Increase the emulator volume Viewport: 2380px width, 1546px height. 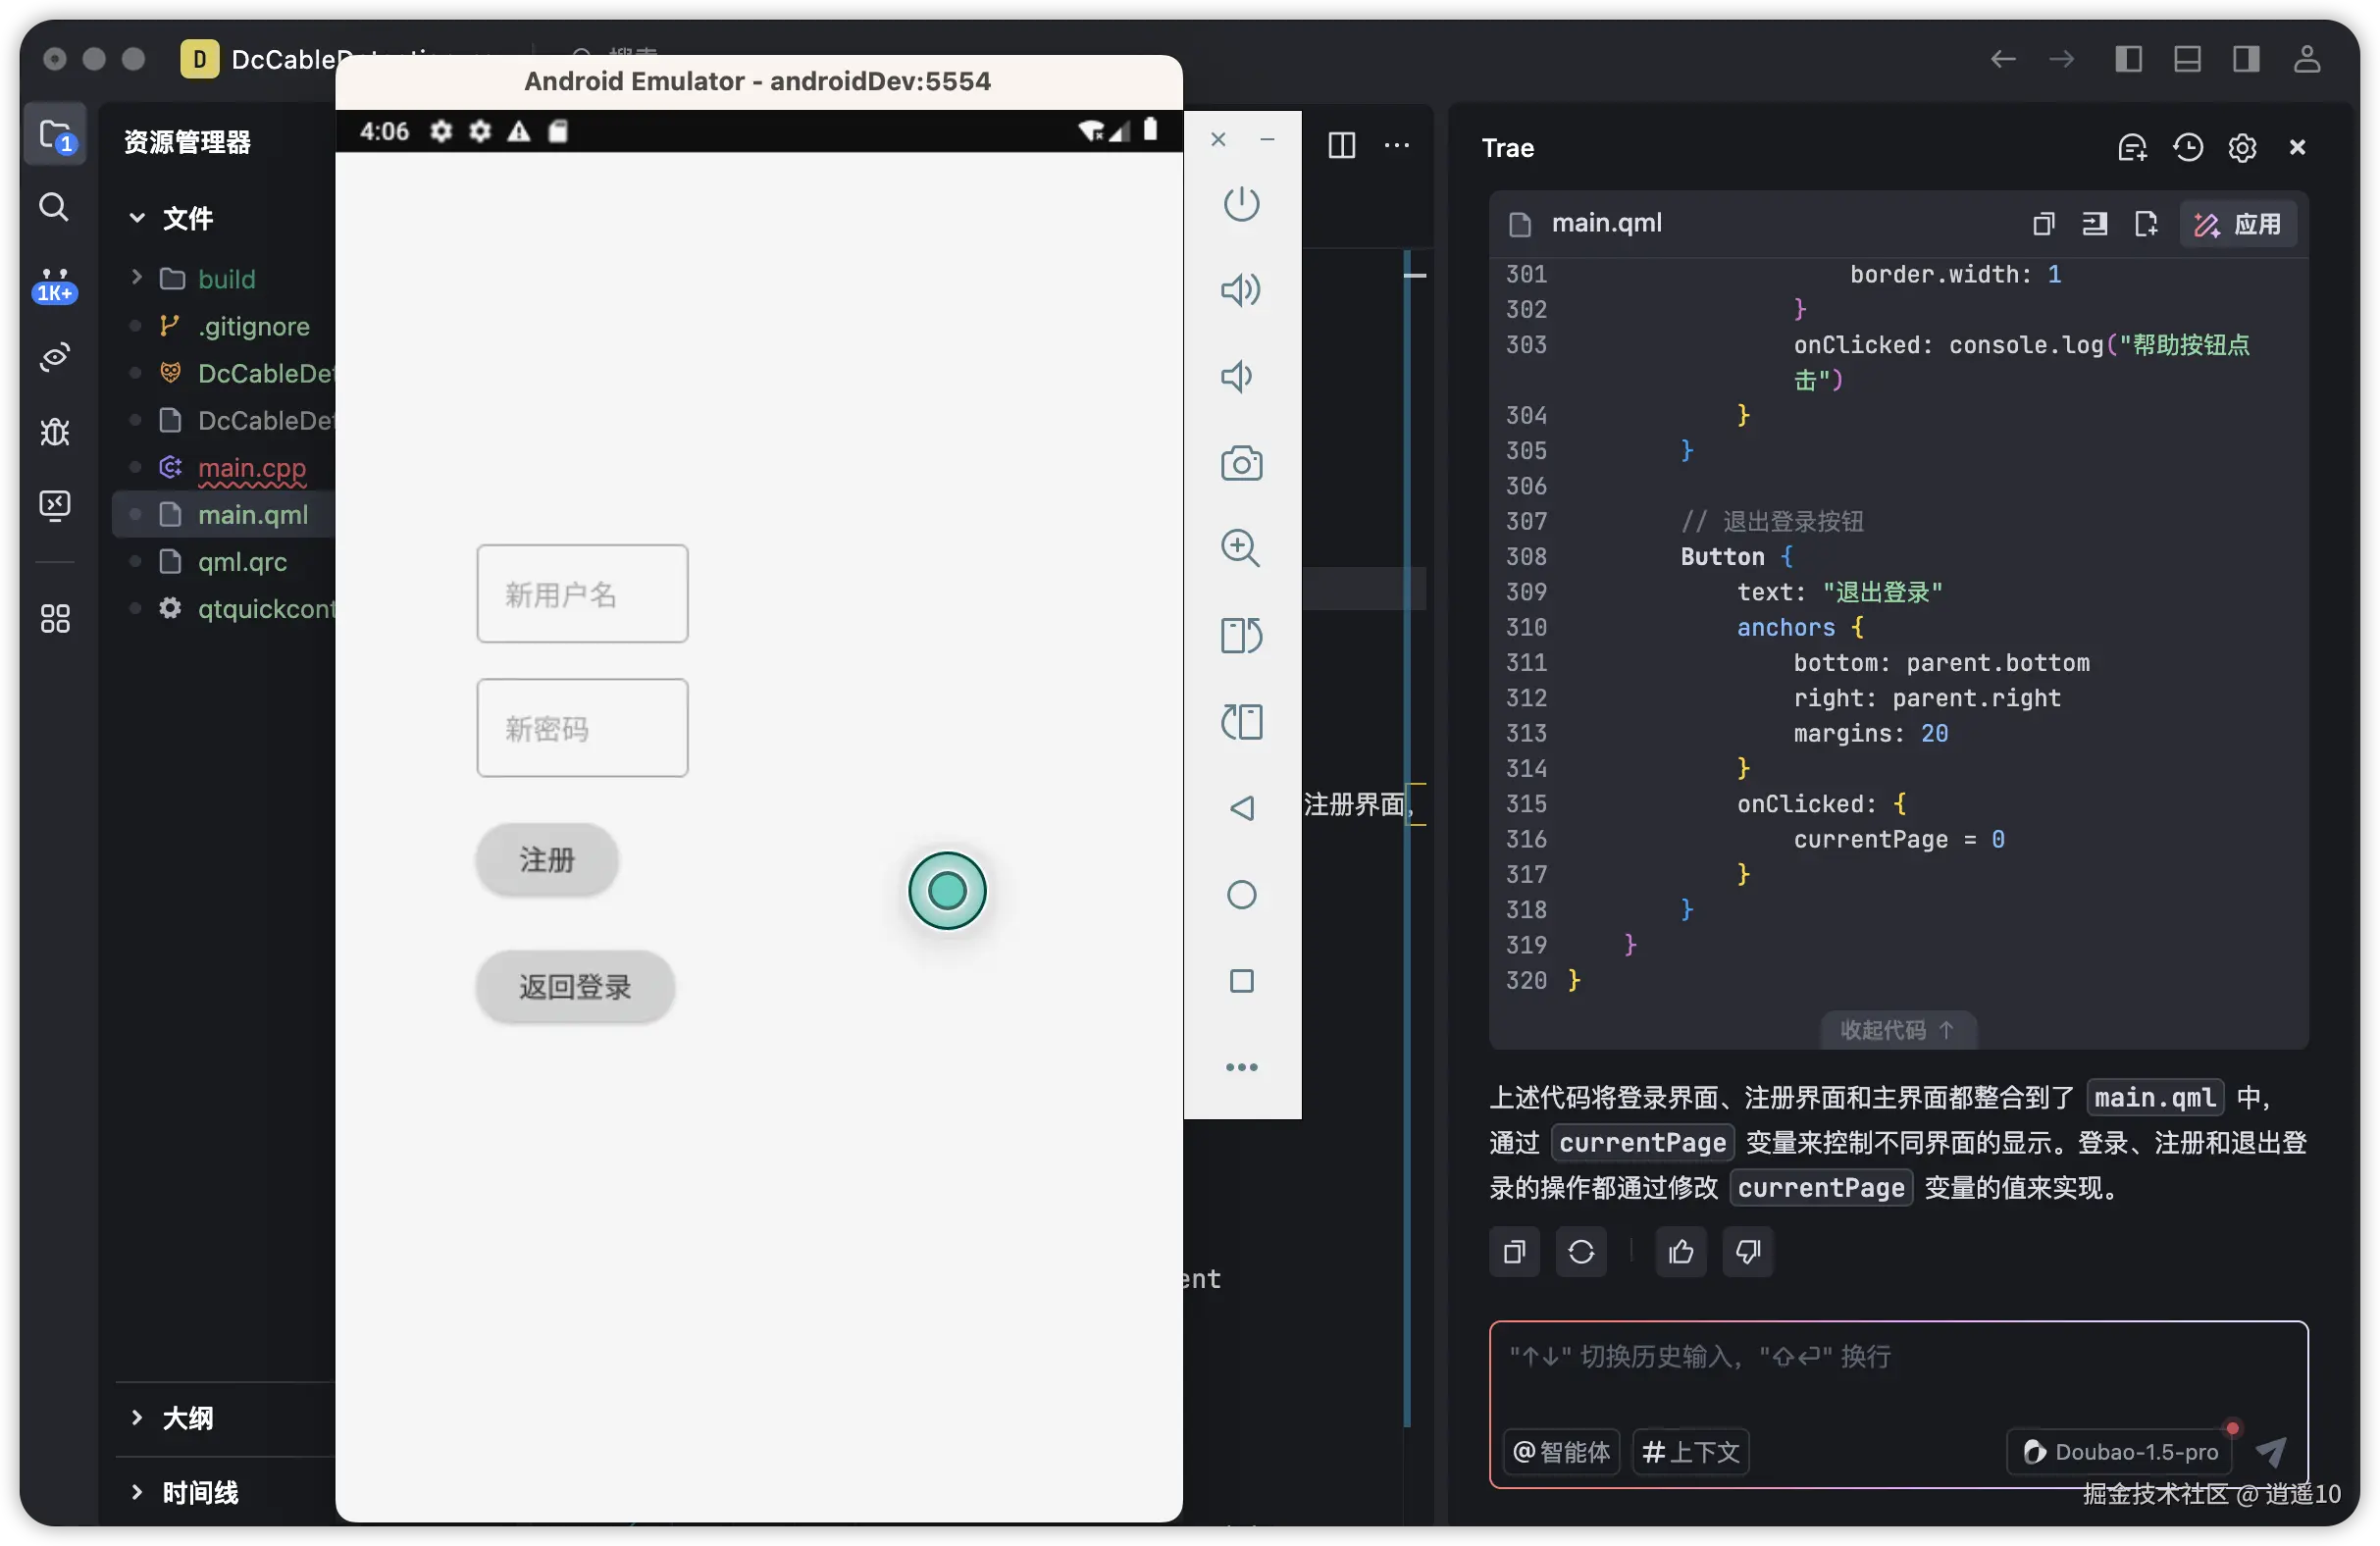pos(1240,291)
